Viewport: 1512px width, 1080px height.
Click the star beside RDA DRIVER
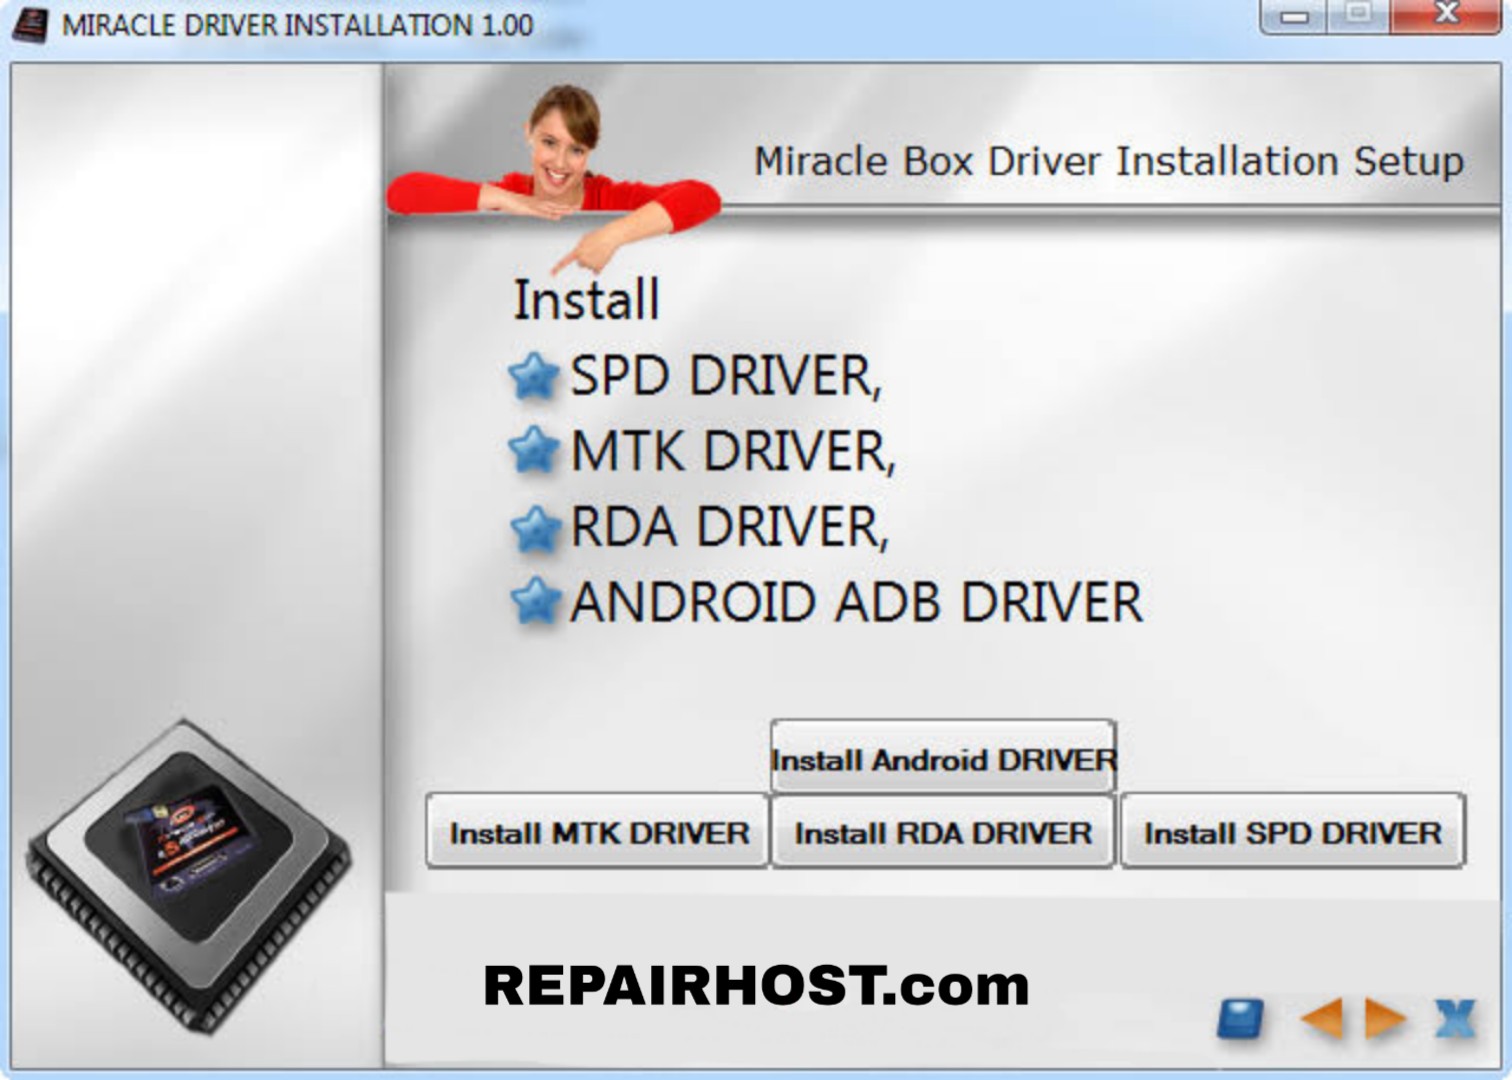click(x=535, y=528)
